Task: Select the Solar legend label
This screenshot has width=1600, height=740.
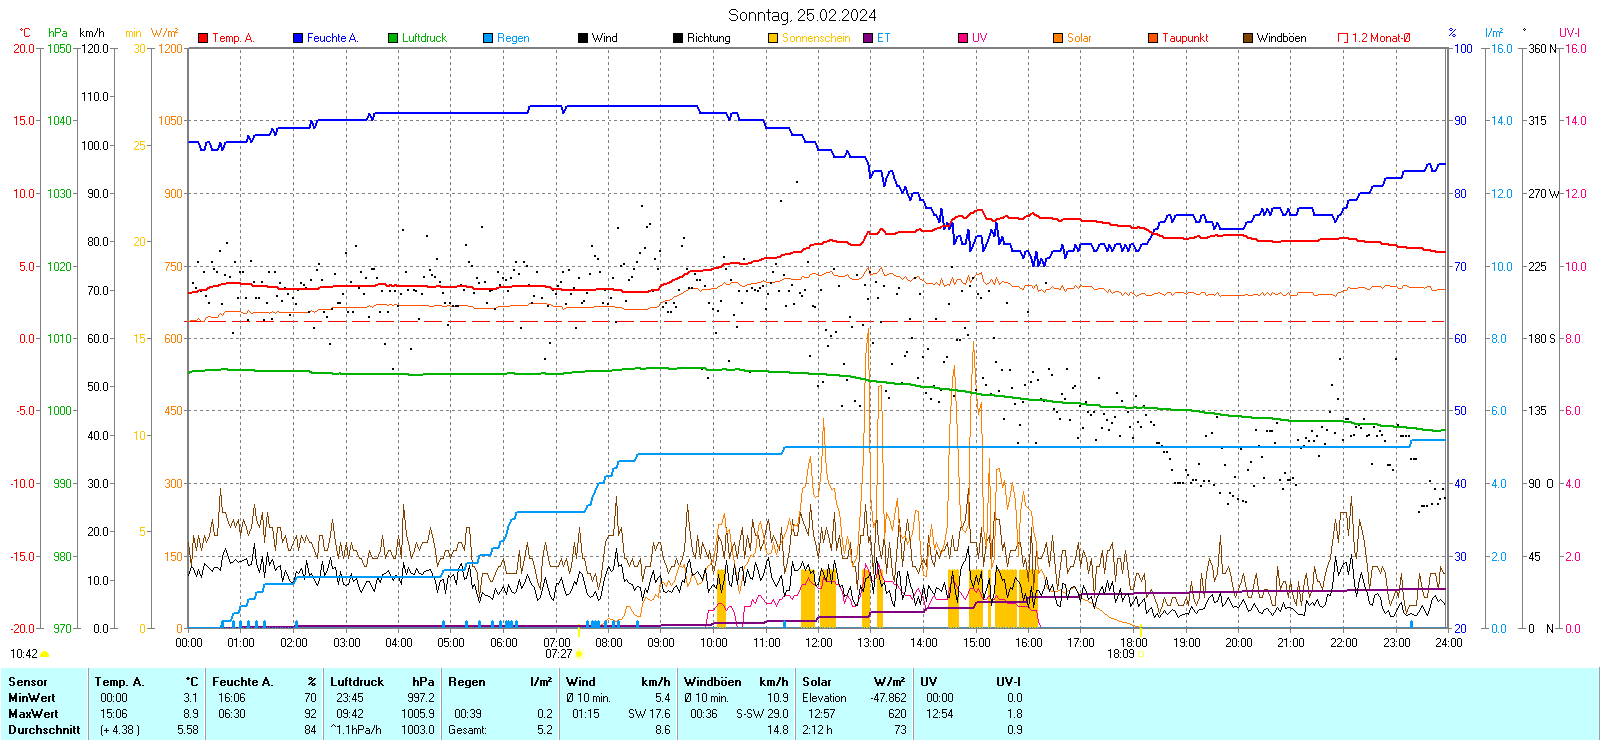Action: tap(1079, 38)
